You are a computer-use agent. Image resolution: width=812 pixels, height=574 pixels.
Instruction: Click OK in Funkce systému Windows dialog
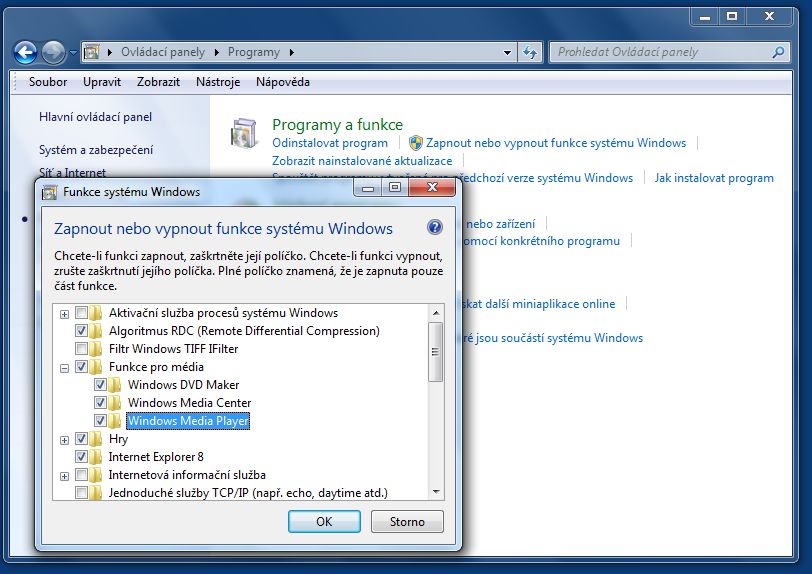coord(324,521)
